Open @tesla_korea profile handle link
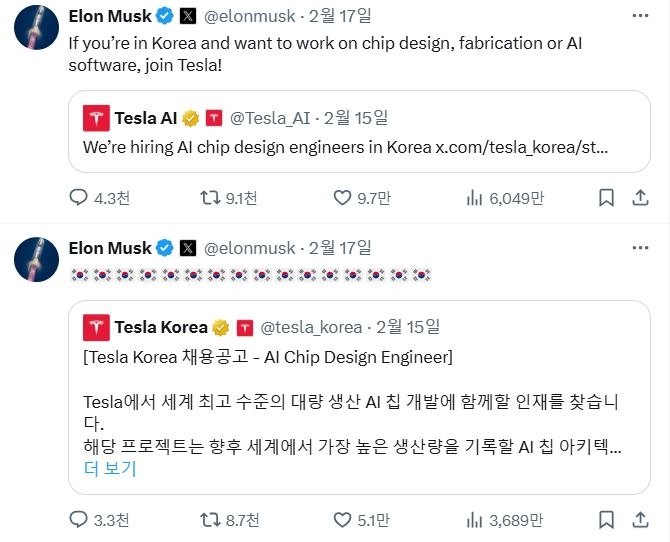The width and height of the screenshot is (670, 542). (311, 326)
